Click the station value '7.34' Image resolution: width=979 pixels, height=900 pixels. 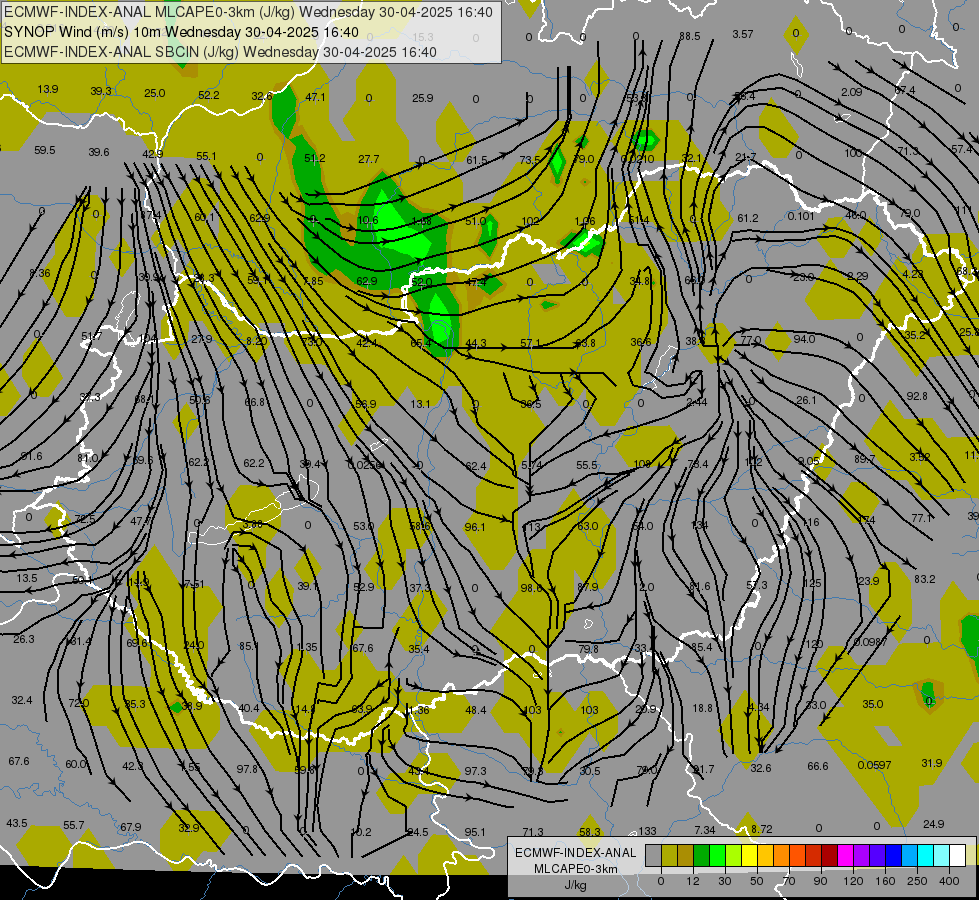point(705,830)
